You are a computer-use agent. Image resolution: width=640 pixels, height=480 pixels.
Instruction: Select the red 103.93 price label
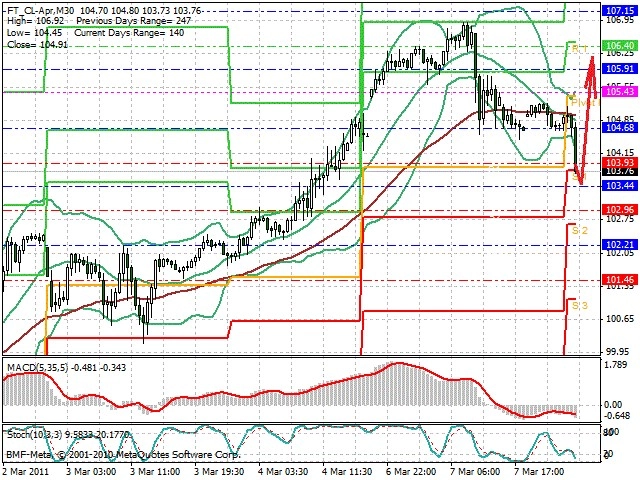619,163
